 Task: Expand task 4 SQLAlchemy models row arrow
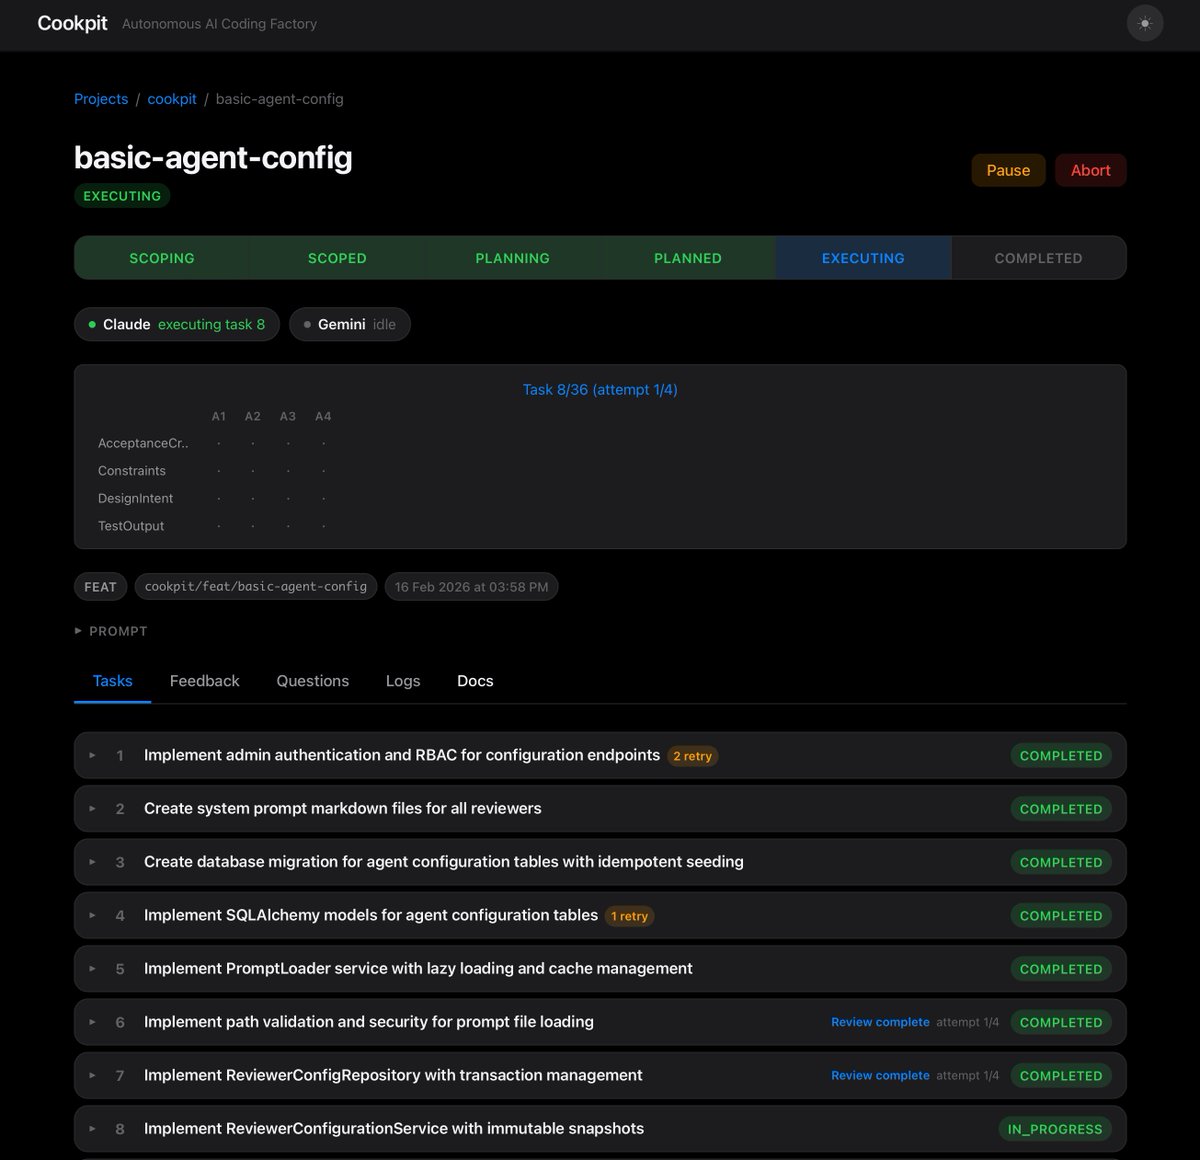[92, 915]
